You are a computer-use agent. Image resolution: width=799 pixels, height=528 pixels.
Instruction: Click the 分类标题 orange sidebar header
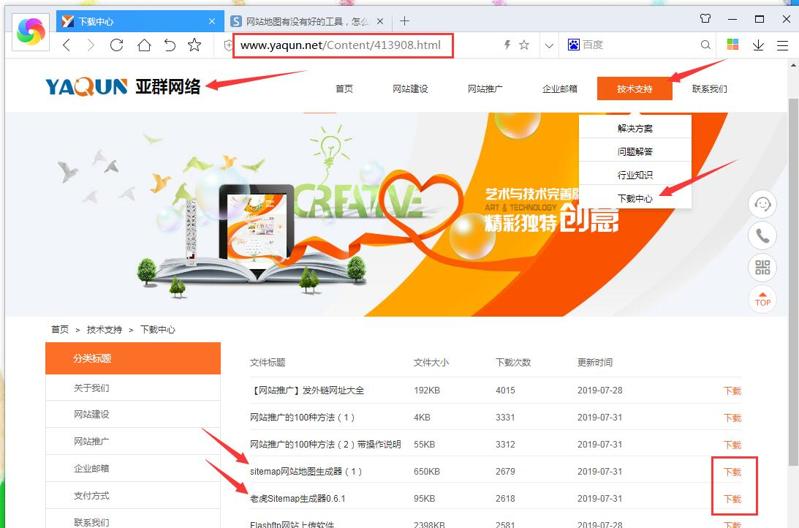tap(133, 358)
